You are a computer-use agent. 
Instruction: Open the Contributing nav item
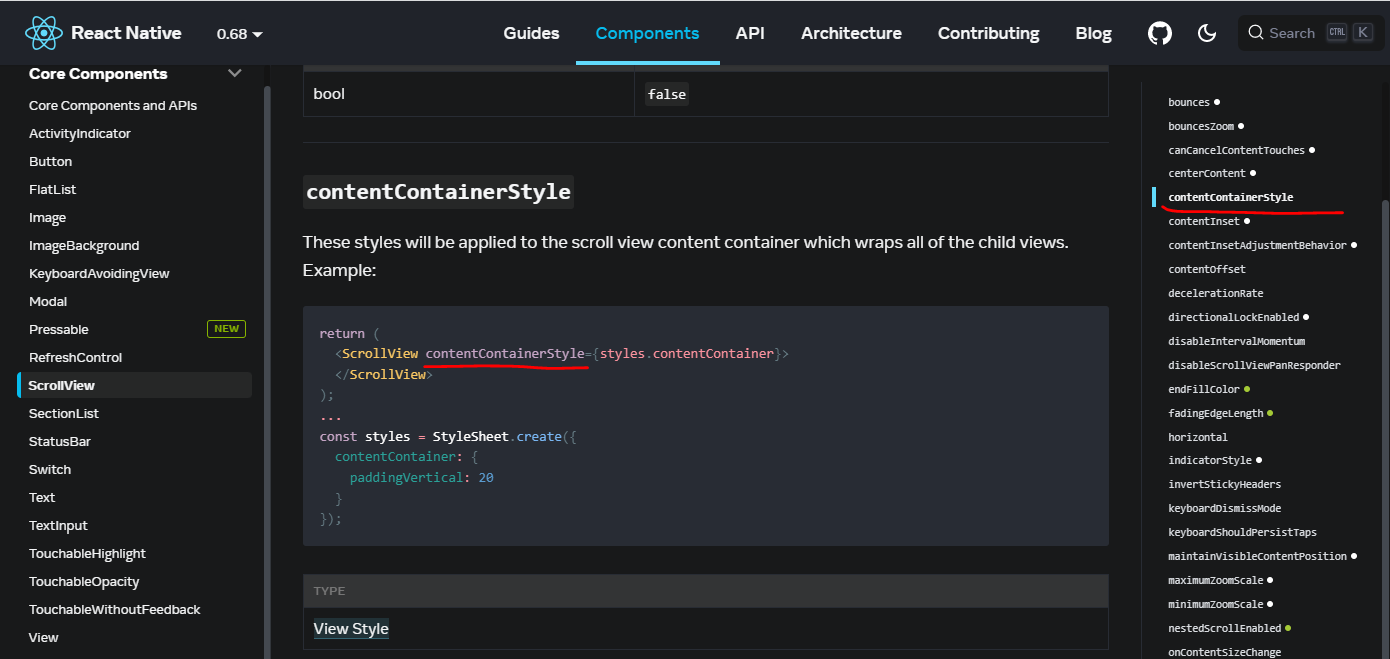(x=988, y=33)
